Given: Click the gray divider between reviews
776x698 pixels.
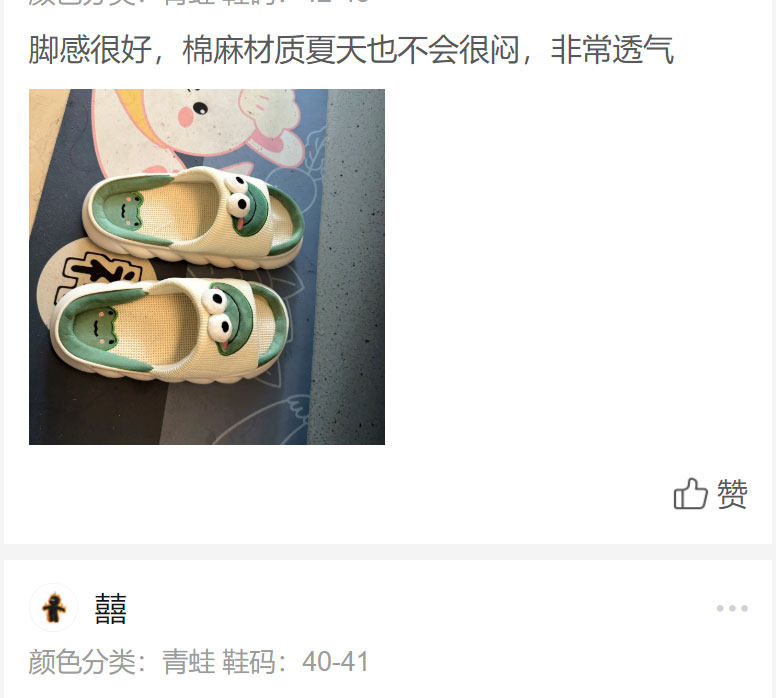Looking at the screenshot, I should tap(388, 552).
